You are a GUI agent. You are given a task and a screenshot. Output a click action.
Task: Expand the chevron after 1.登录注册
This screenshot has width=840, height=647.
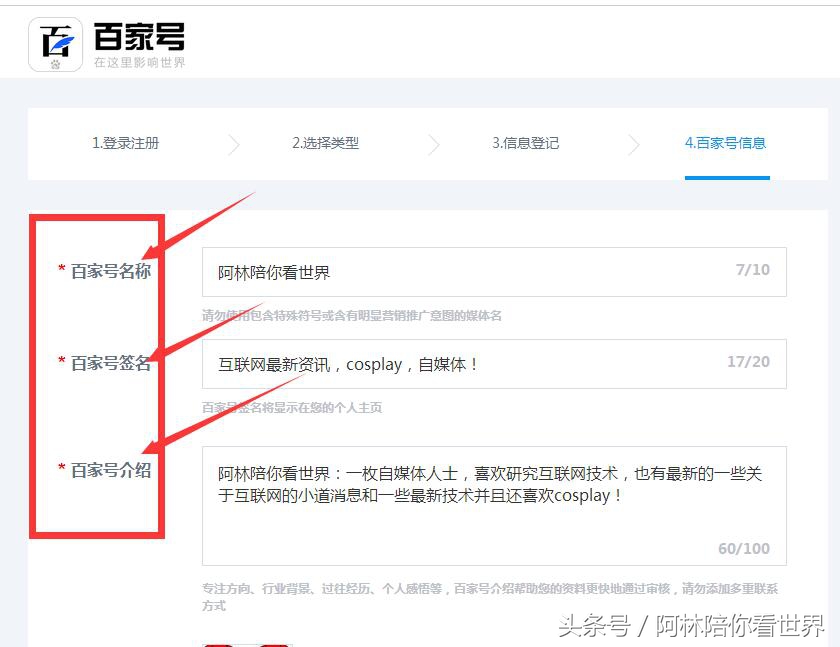[233, 144]
